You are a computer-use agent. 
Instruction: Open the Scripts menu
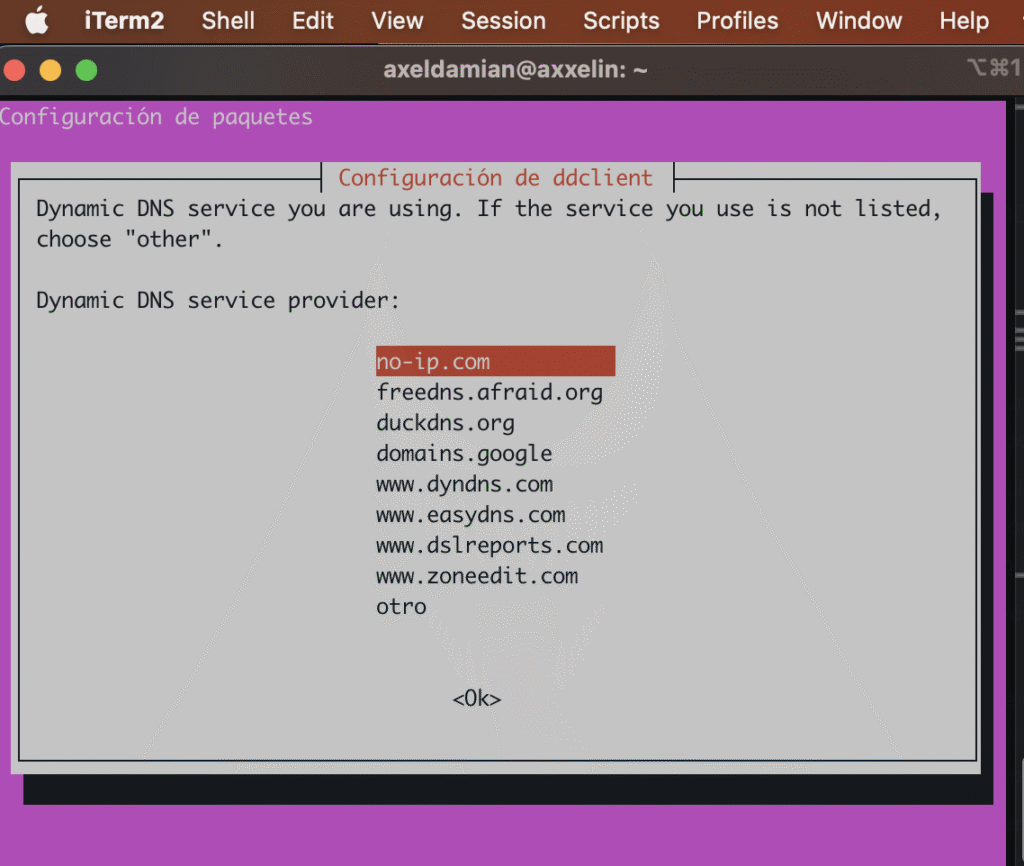[x=621, y=21]
